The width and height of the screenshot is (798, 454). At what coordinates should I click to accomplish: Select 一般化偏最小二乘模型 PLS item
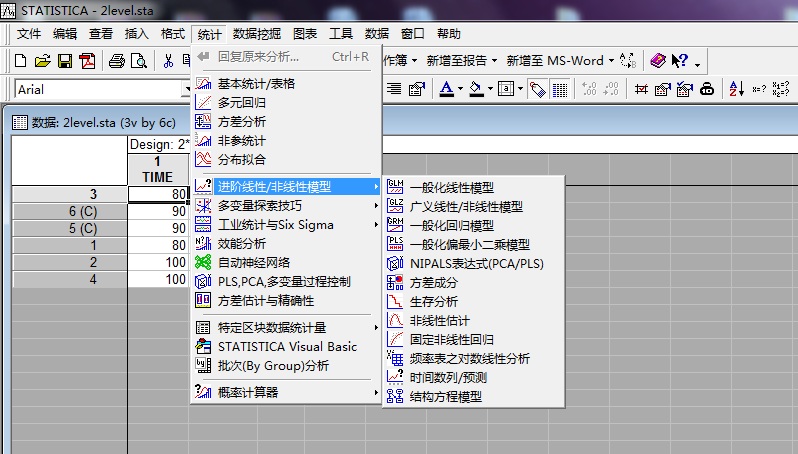tap(473, 244)
